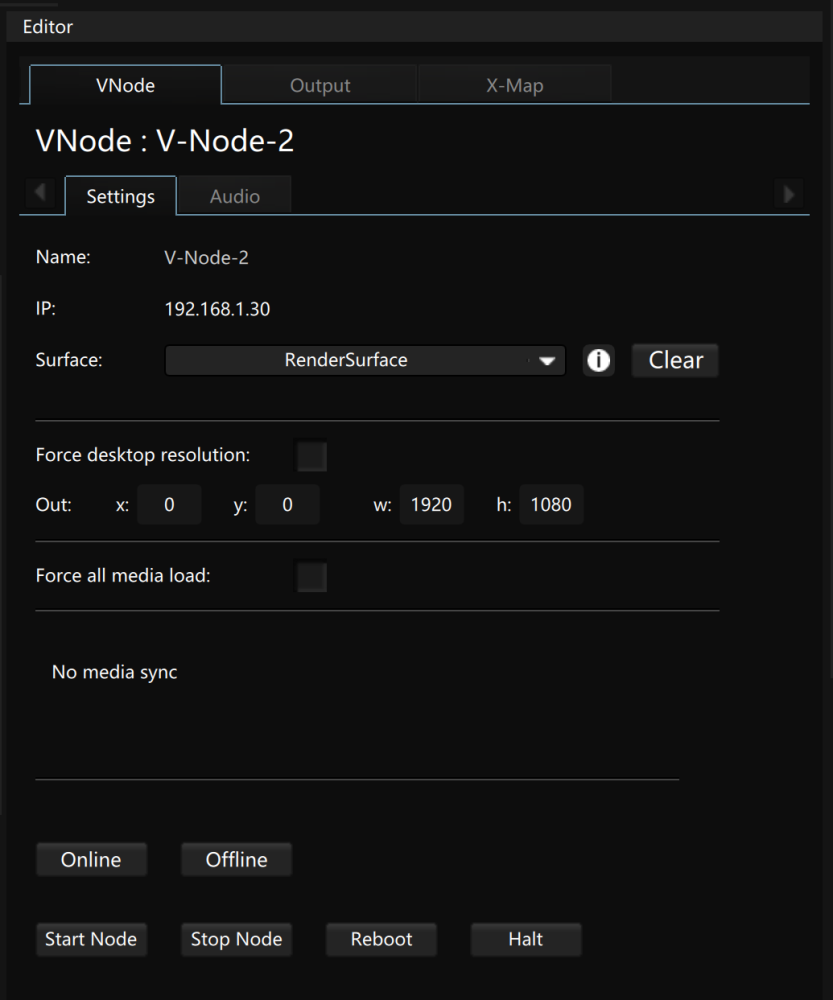
Task: Set node Offline
Action: tap(236, 860)
